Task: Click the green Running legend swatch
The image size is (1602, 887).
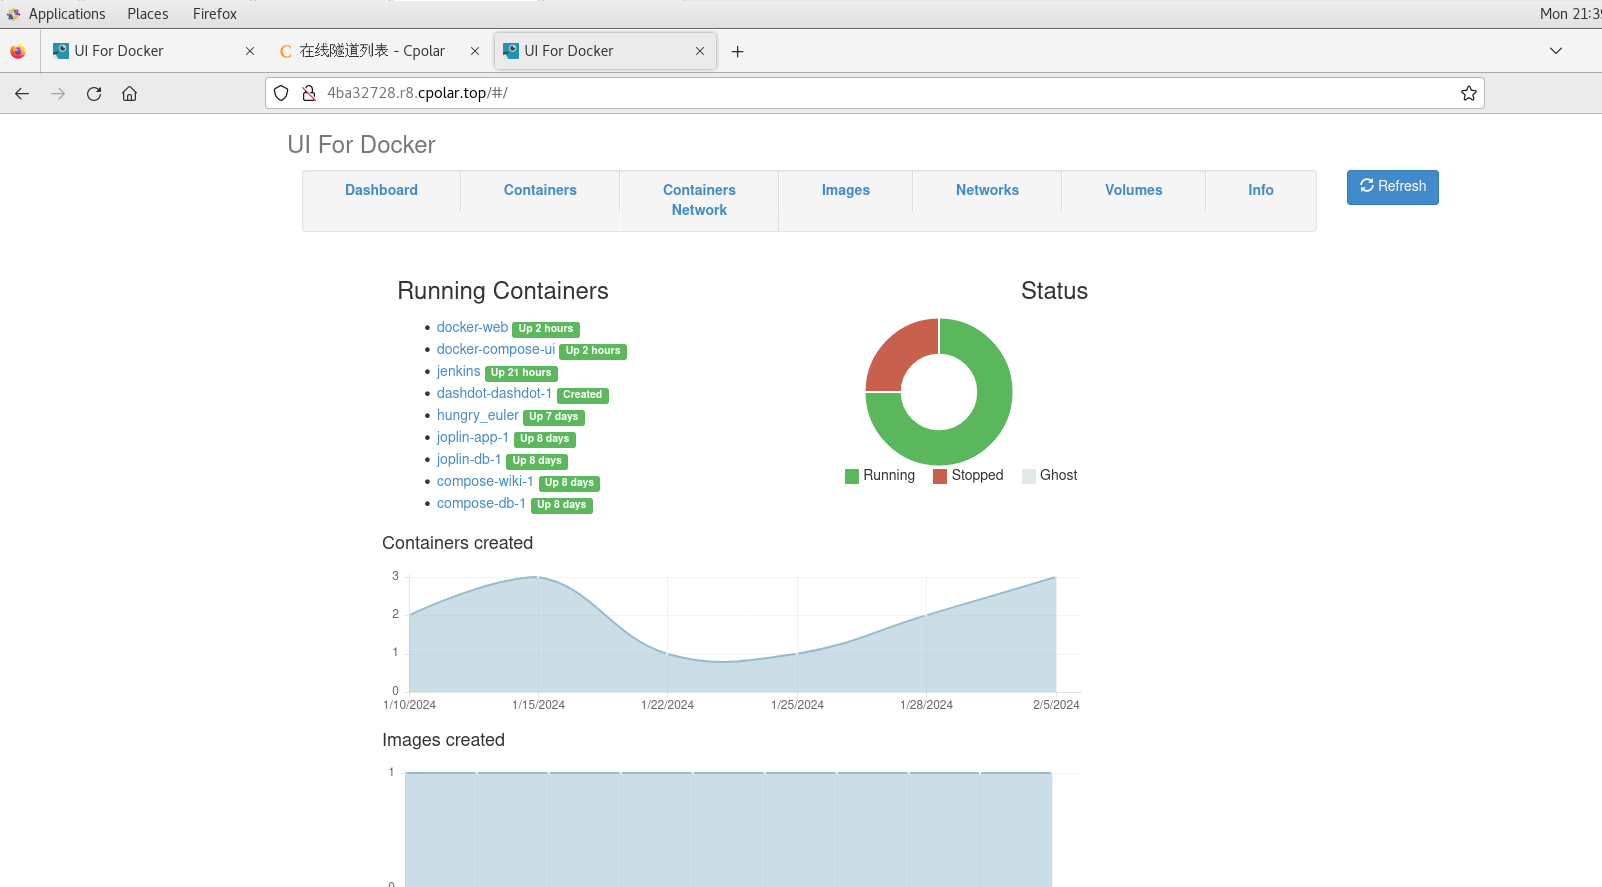Action: [x=852, y=476]
